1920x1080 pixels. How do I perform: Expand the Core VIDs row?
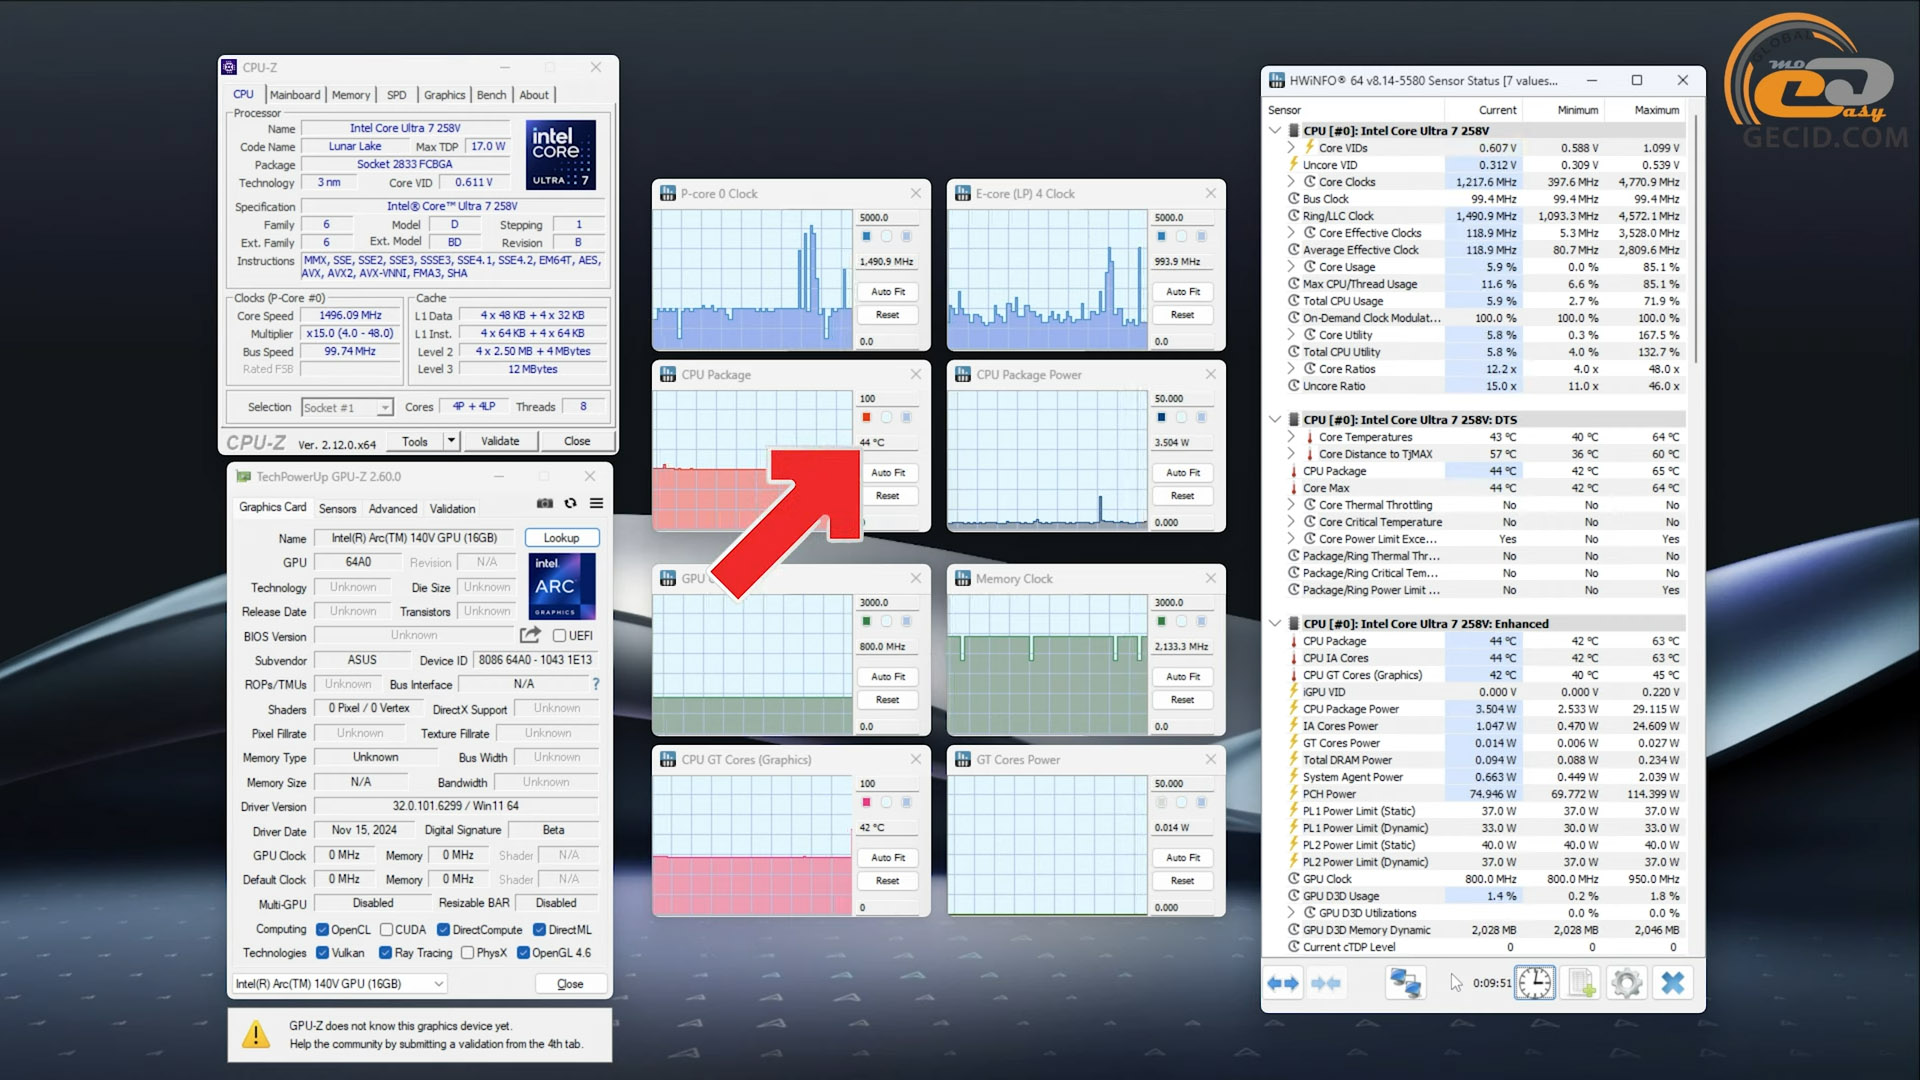click(1291, 148)
